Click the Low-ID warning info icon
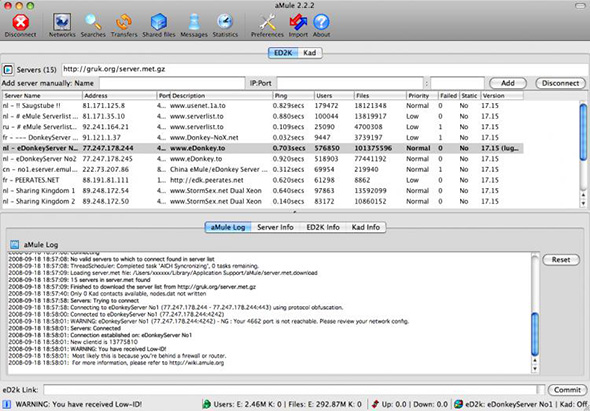The width and height of the screenshot is (590, 411). (7, 405)
